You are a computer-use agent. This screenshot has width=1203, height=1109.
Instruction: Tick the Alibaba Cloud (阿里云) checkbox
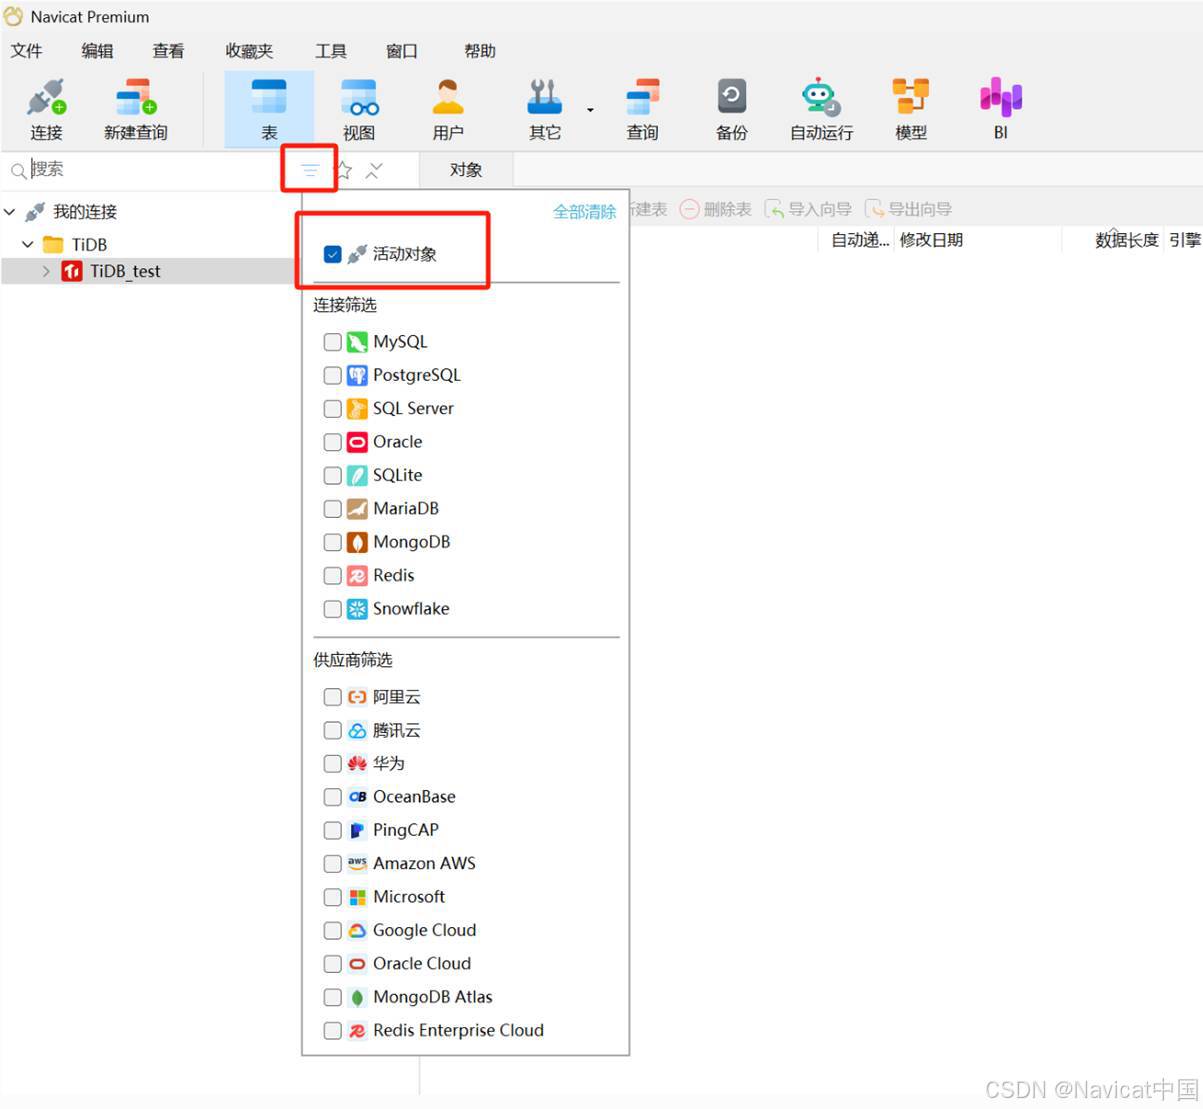coord(333,697)
